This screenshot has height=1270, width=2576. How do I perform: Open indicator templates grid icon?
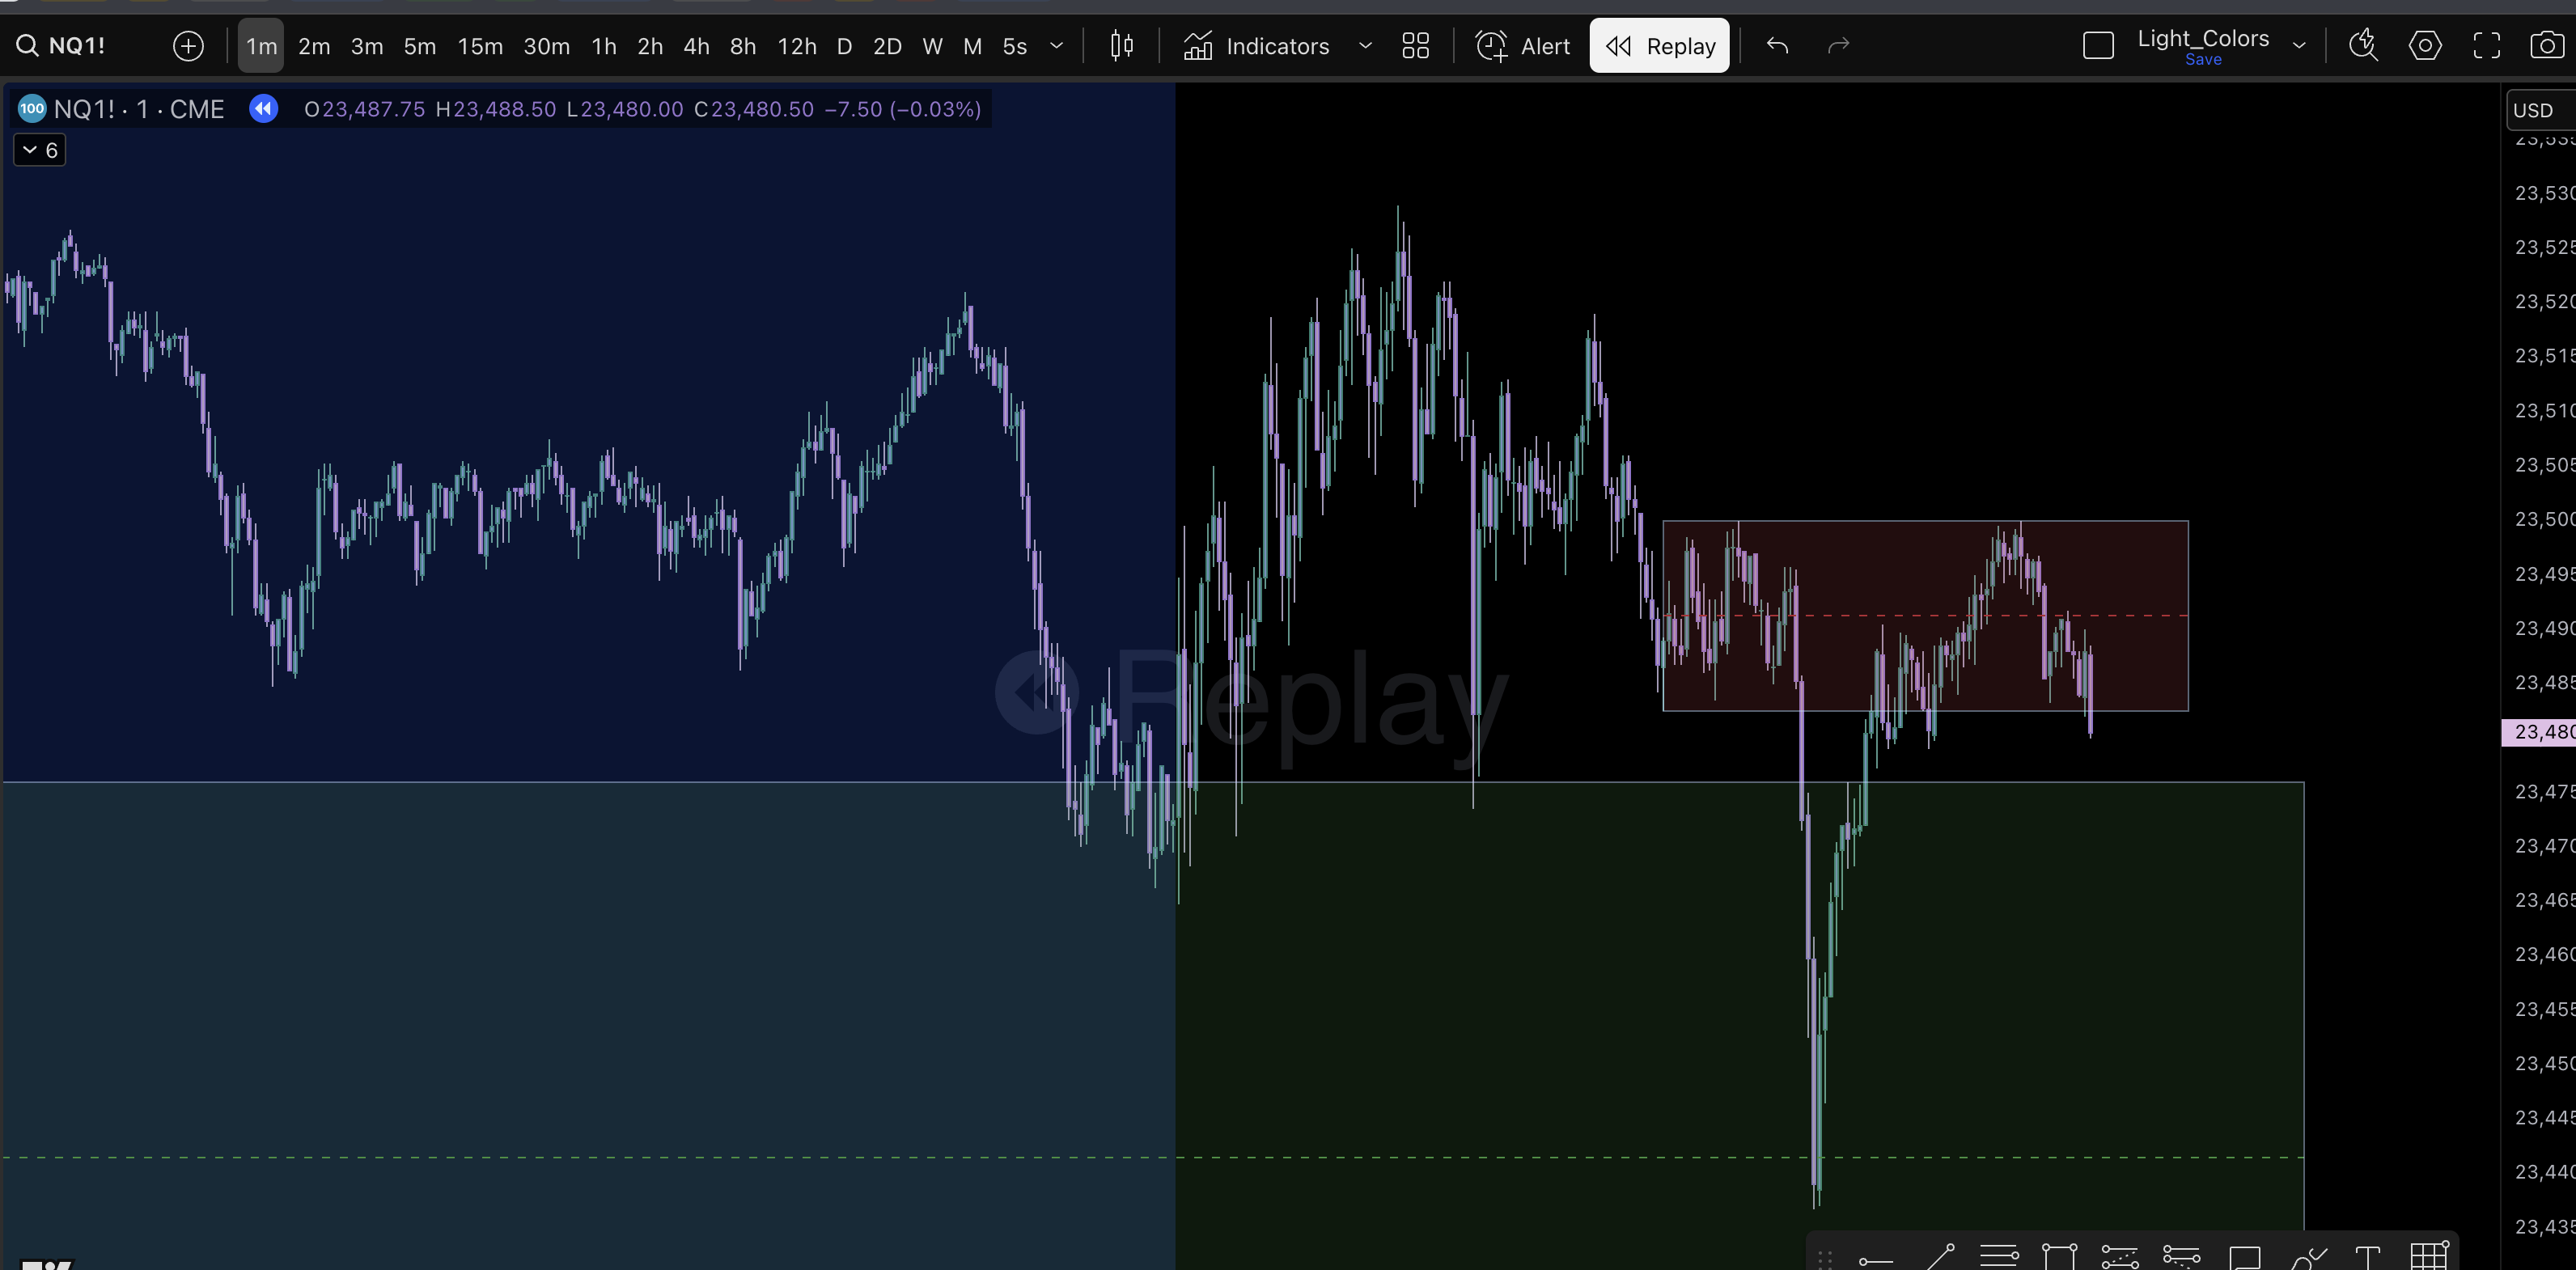coord(1416,46)
